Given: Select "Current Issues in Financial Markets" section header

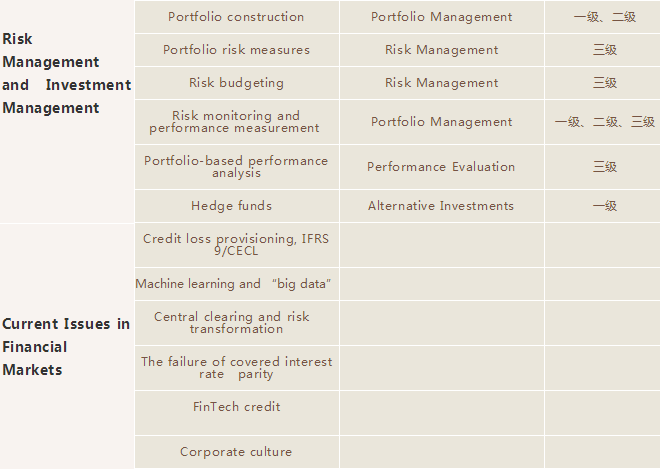Looking at the screenshot, I should tap(66, 347).
